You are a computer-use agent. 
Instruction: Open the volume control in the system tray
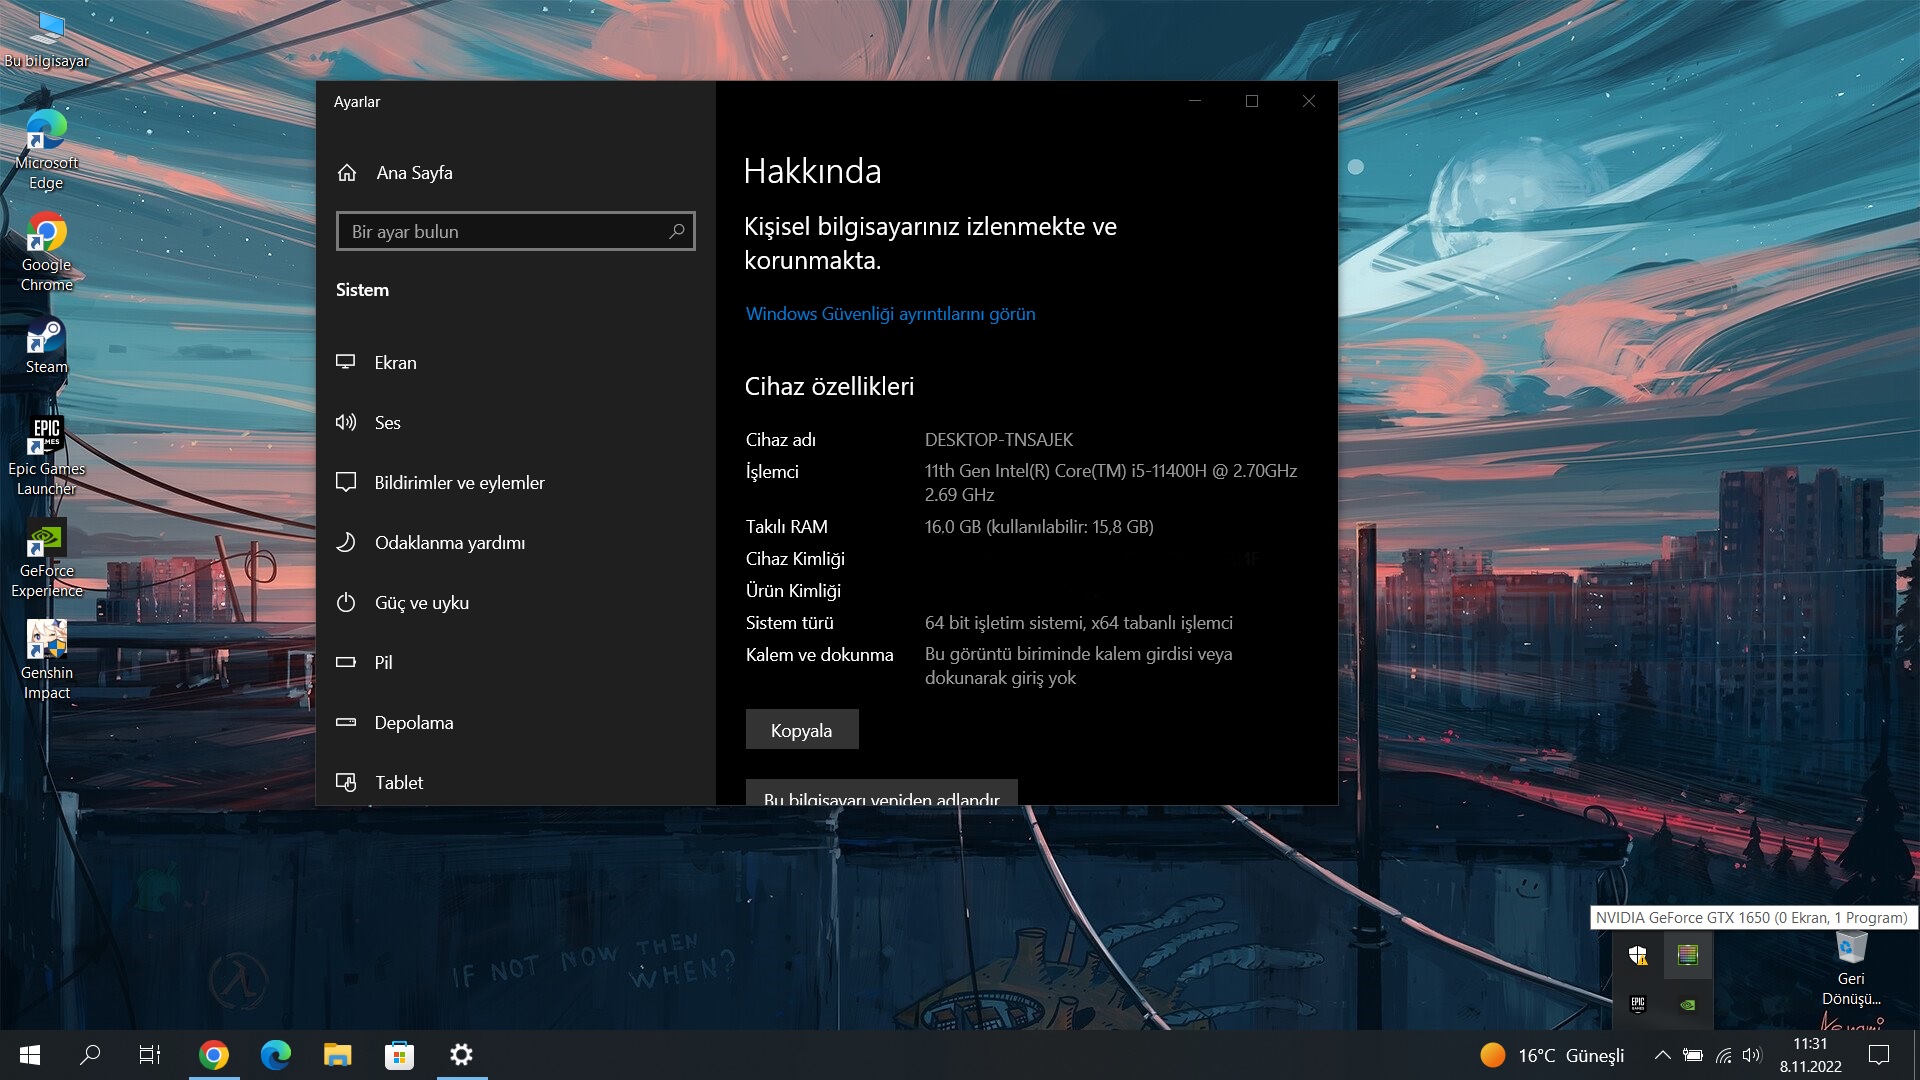click(x=1751, y=1055)
